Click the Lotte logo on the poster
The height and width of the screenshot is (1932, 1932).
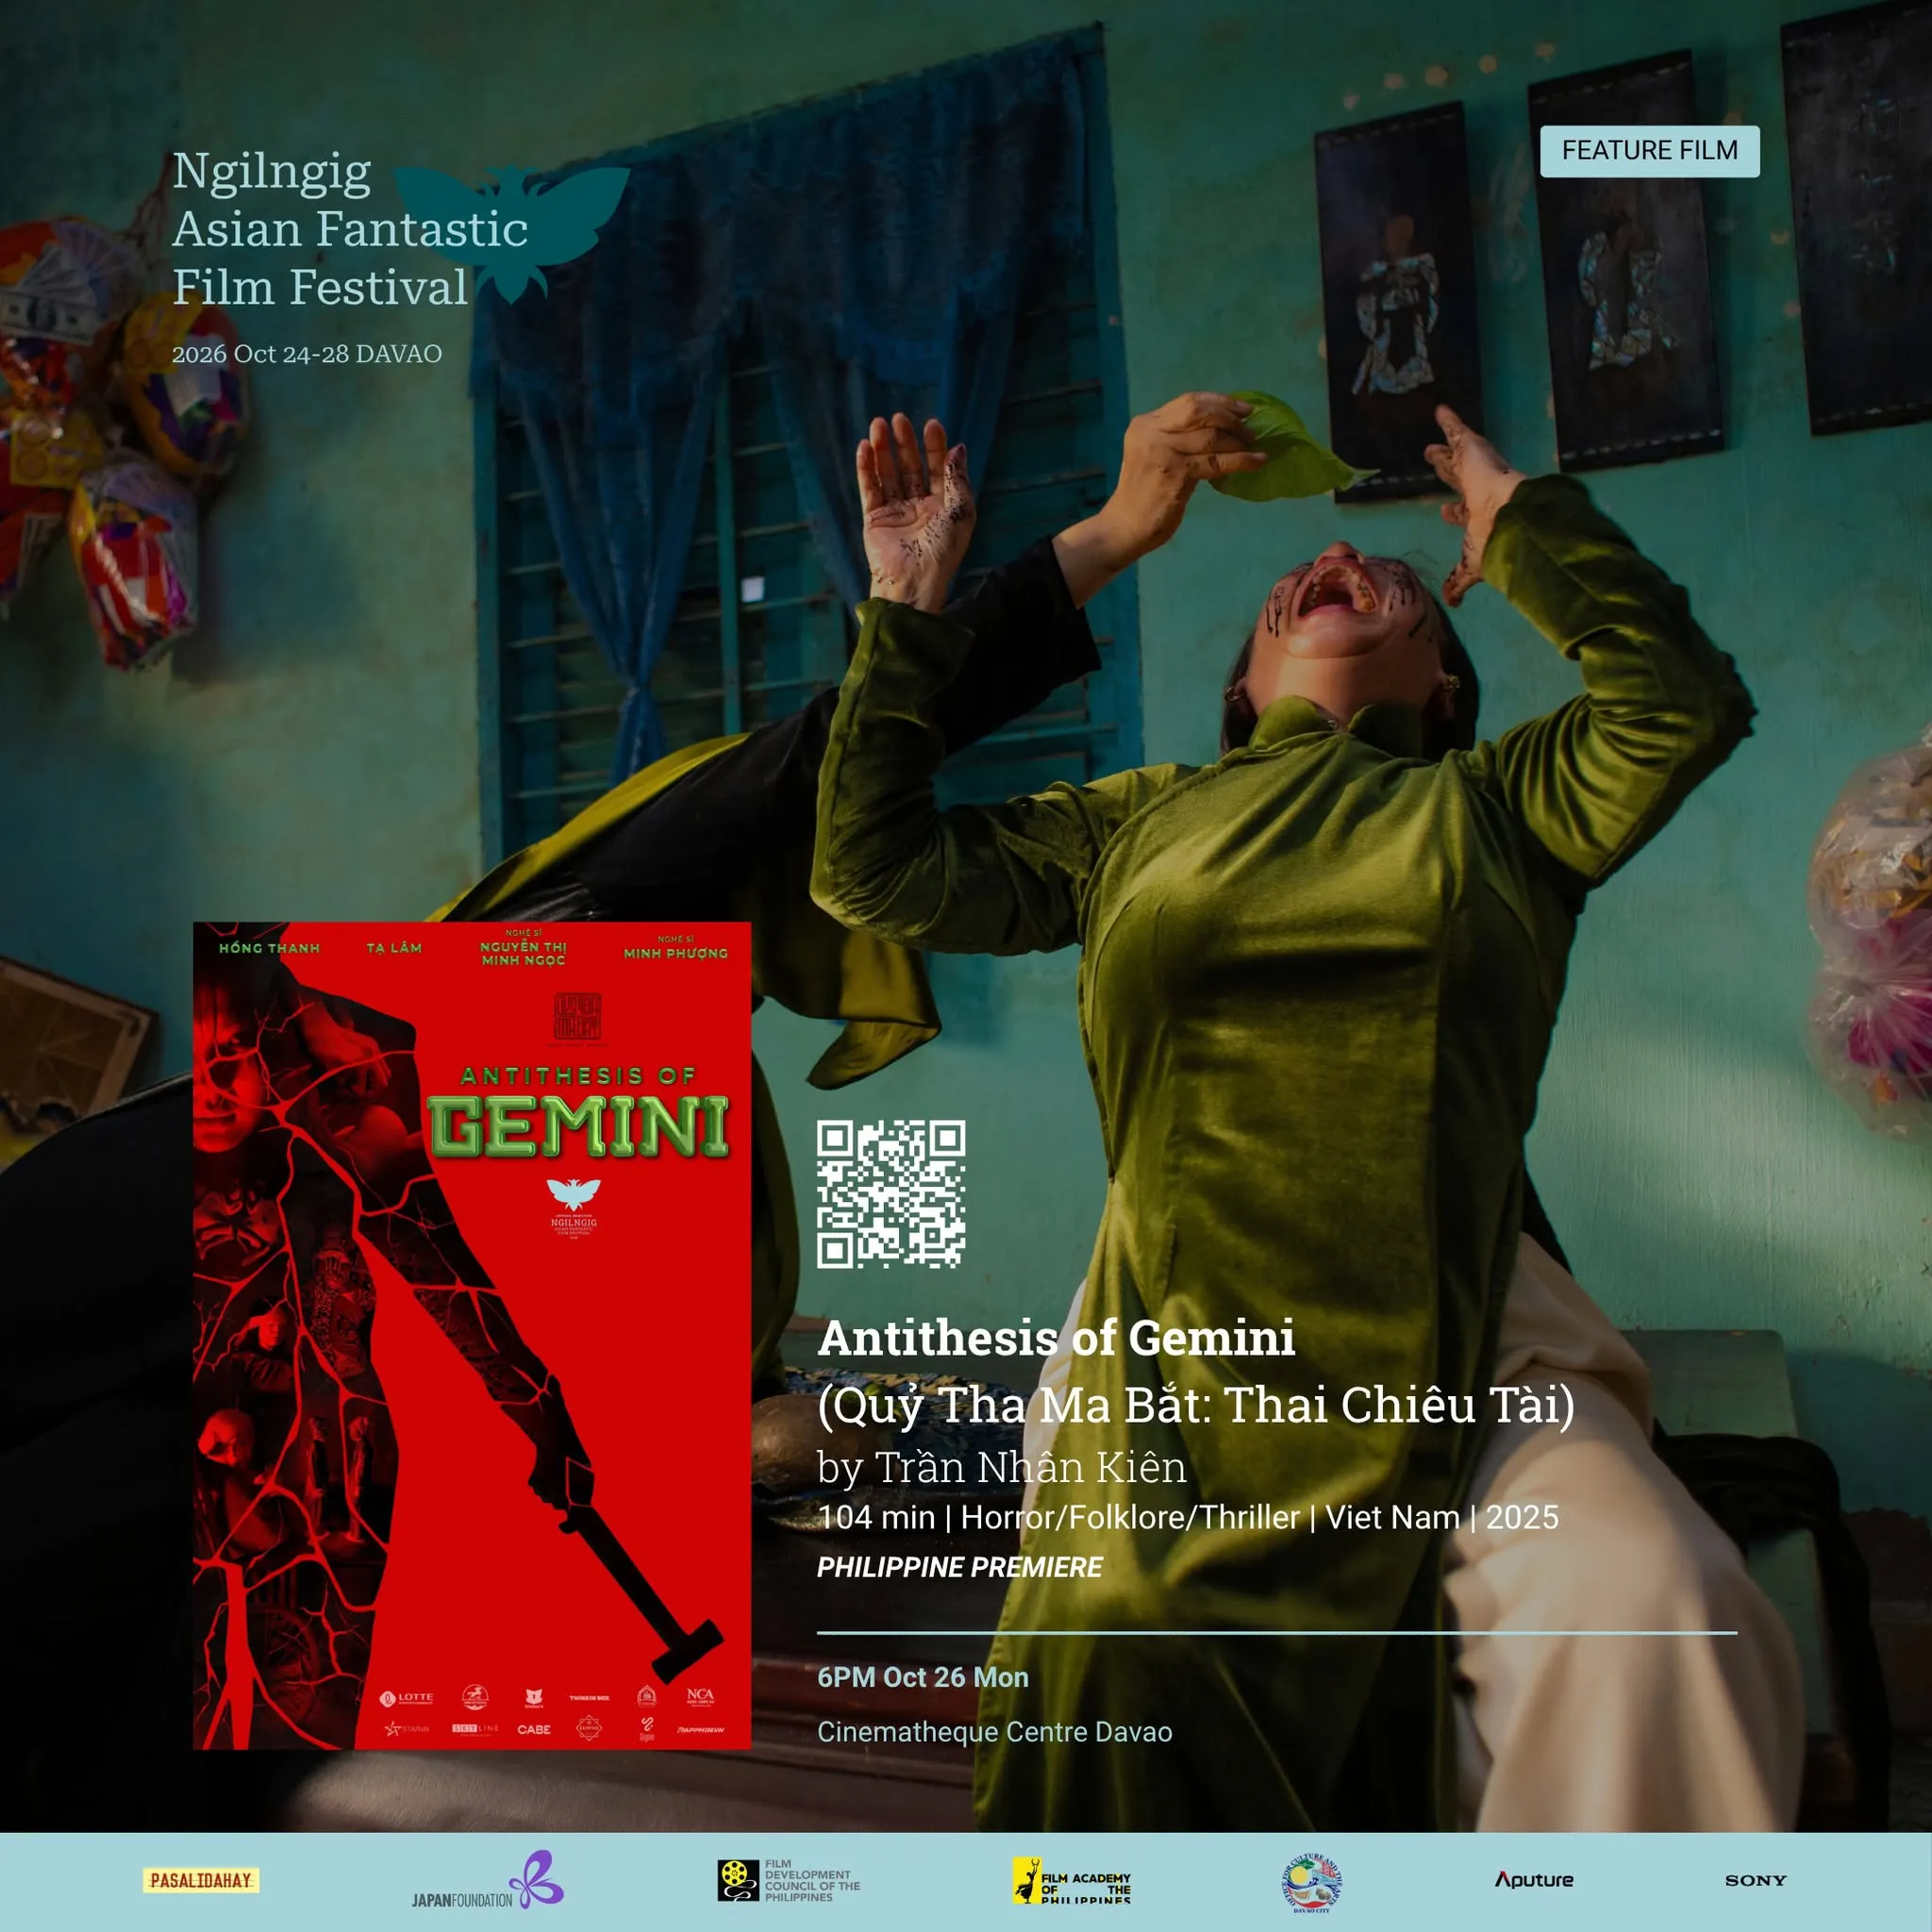pyautogui.click(x=406, y=1697)
